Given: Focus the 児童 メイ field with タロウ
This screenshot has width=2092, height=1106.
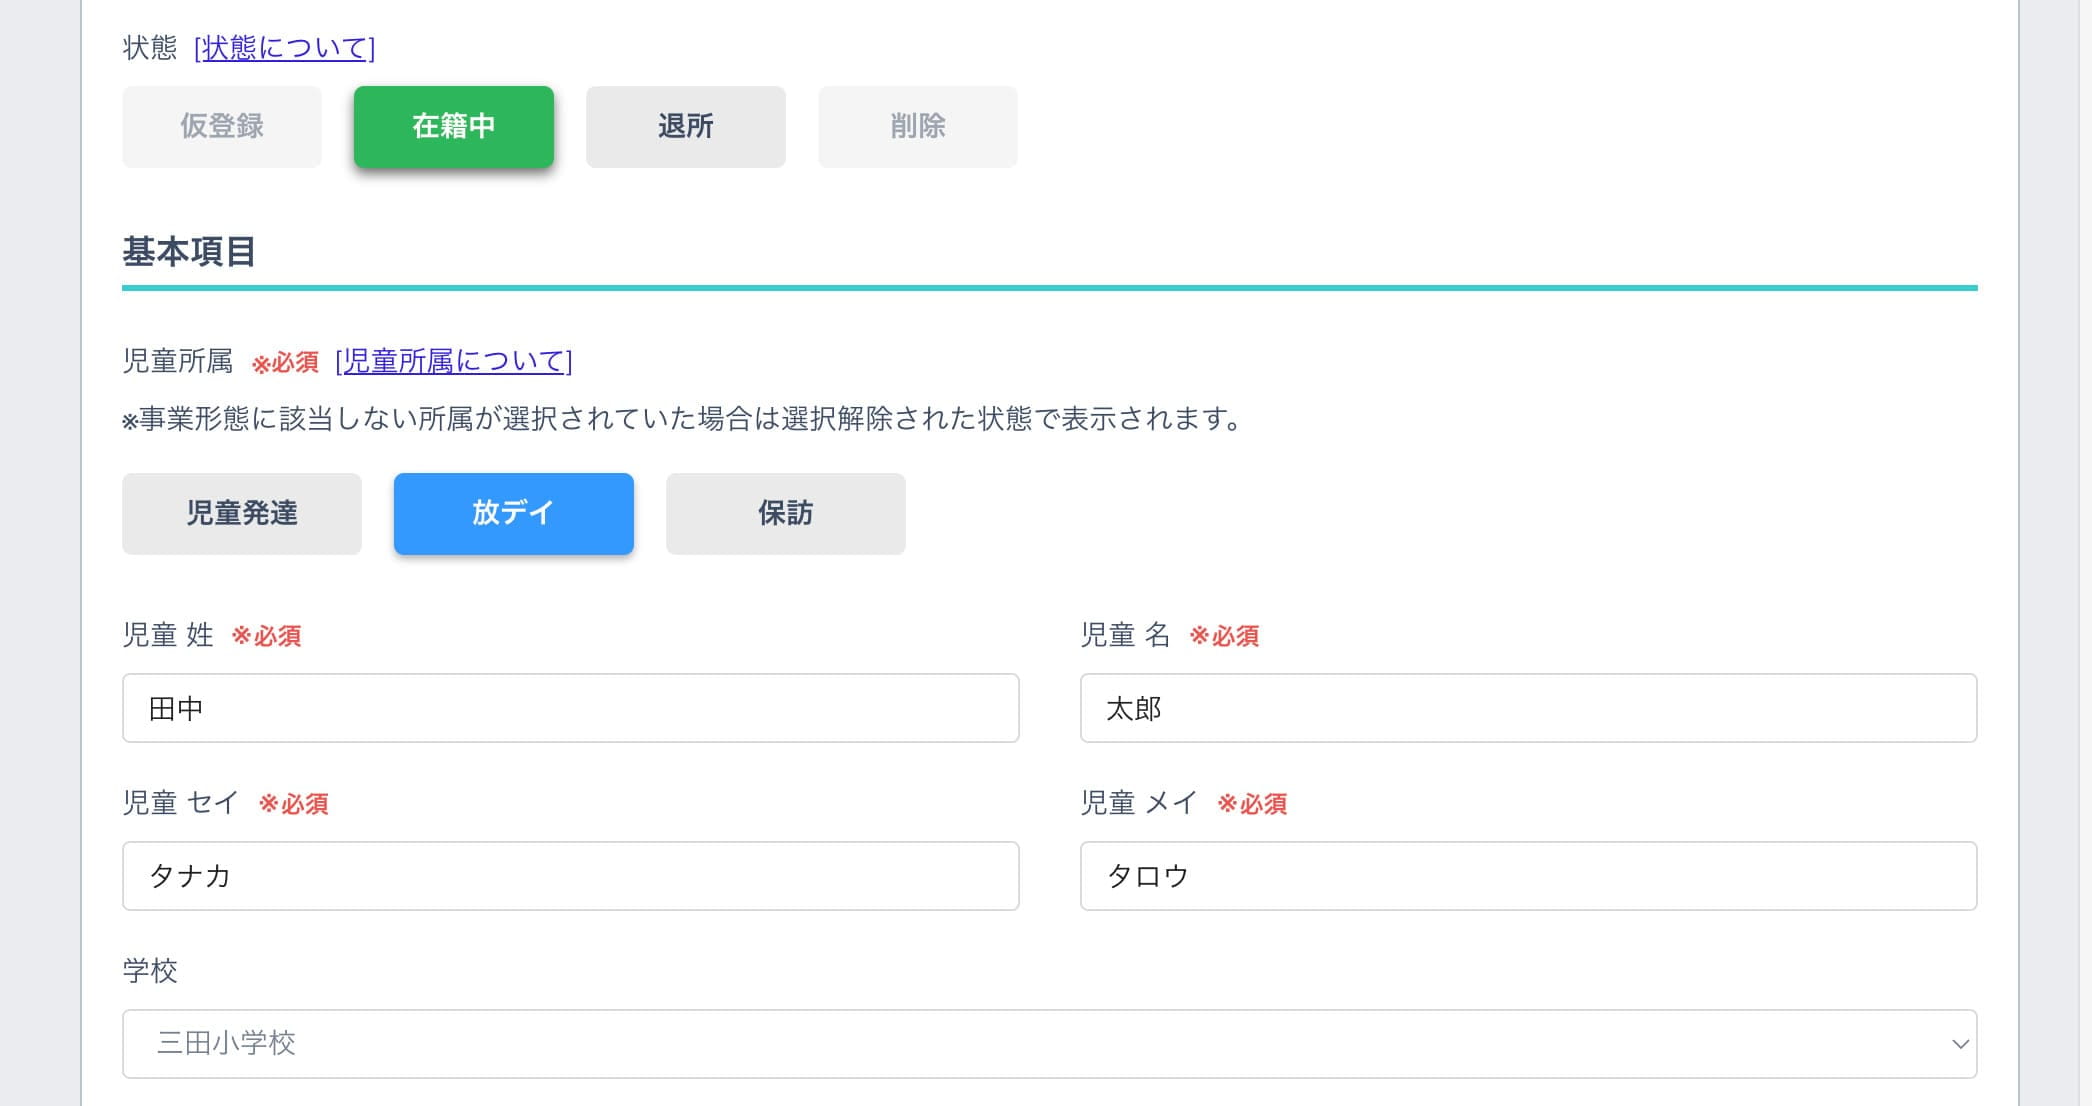Looking at the screenshot, I should (x=1529, y=876).
